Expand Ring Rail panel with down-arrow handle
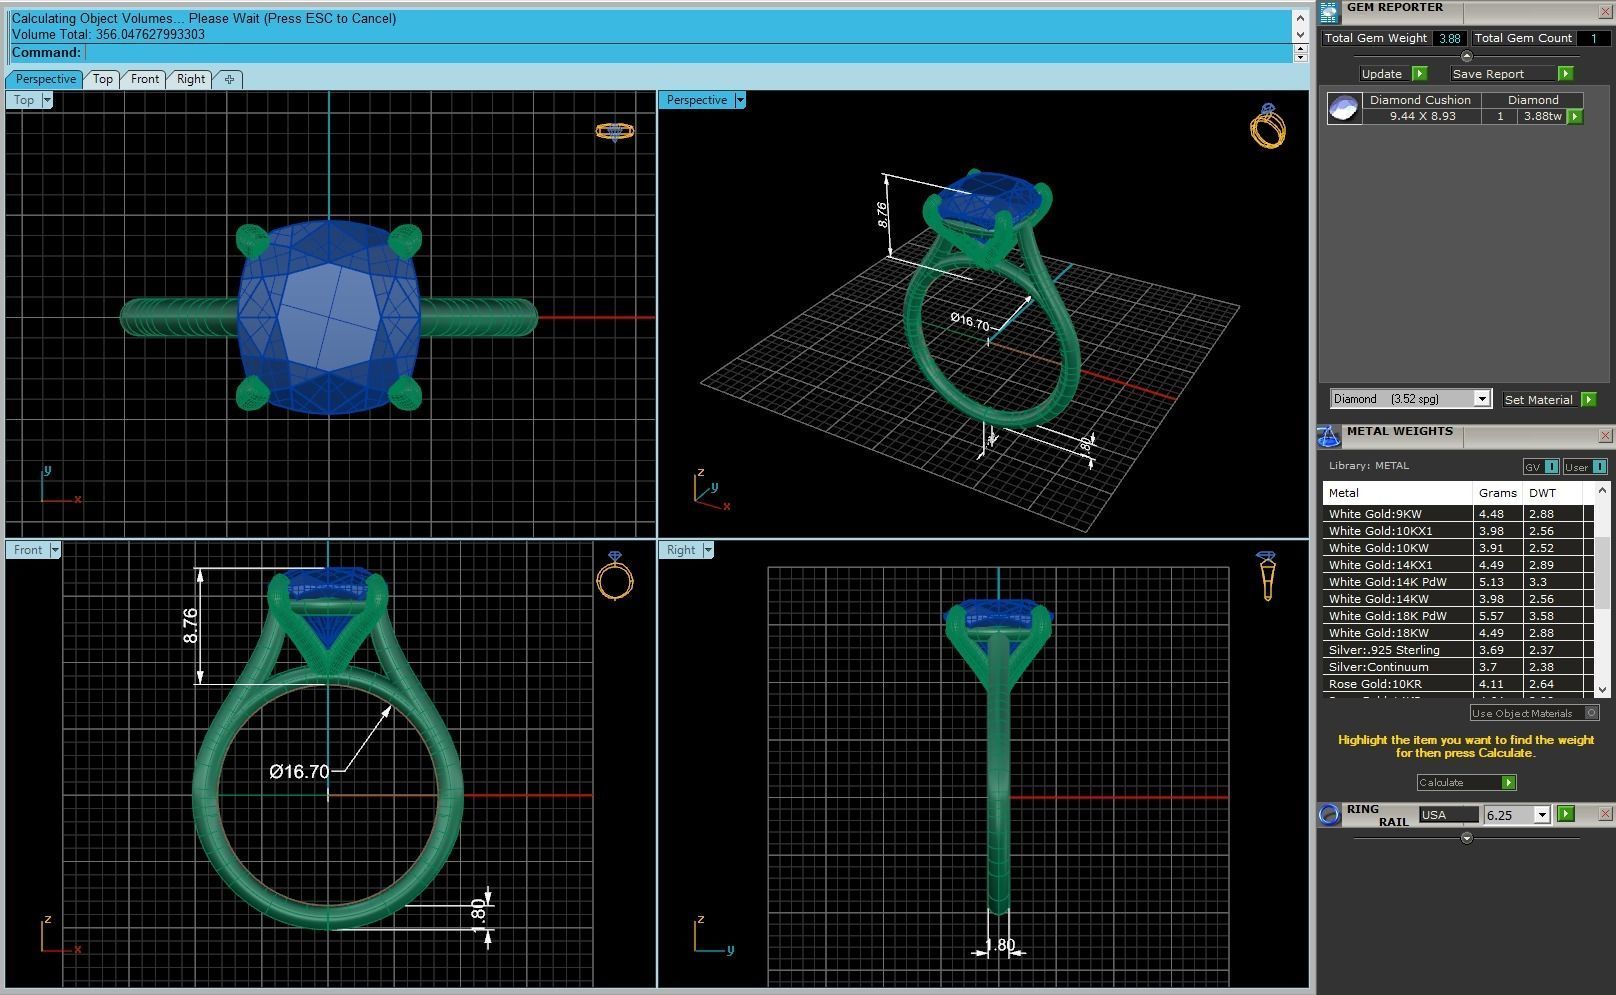Viewport: 1616px width, 995px height. tap(1467, 838)
